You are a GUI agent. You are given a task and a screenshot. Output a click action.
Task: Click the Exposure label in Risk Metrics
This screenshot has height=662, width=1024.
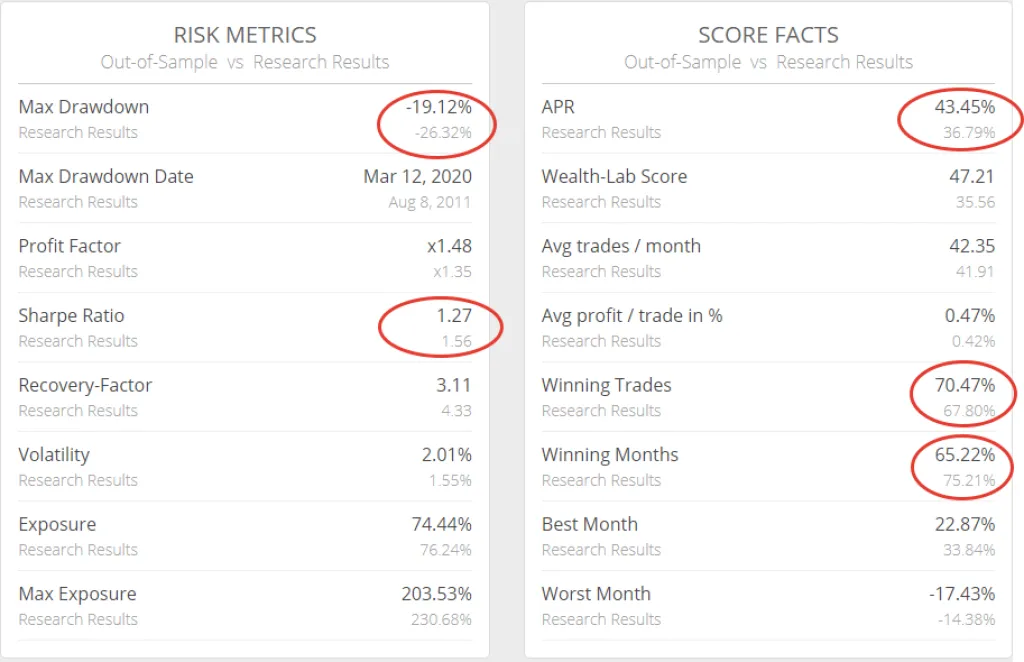[x=57, y=524]
